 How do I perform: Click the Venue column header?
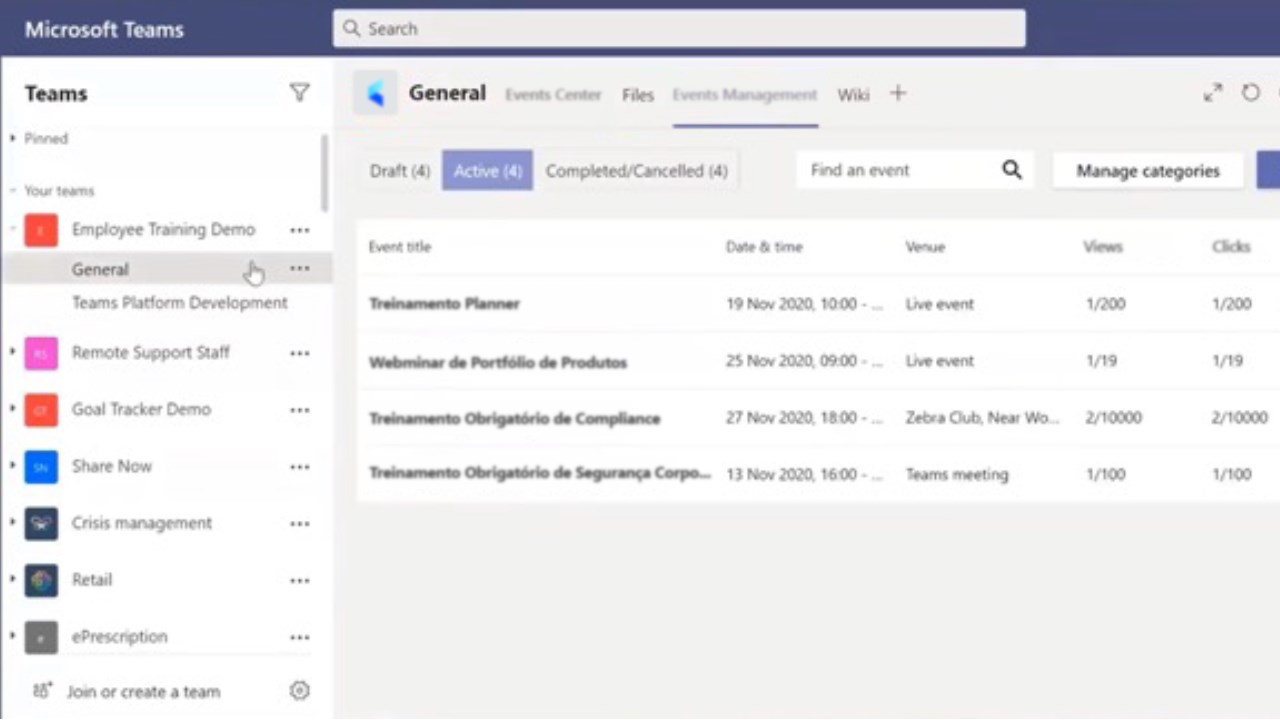925,247
